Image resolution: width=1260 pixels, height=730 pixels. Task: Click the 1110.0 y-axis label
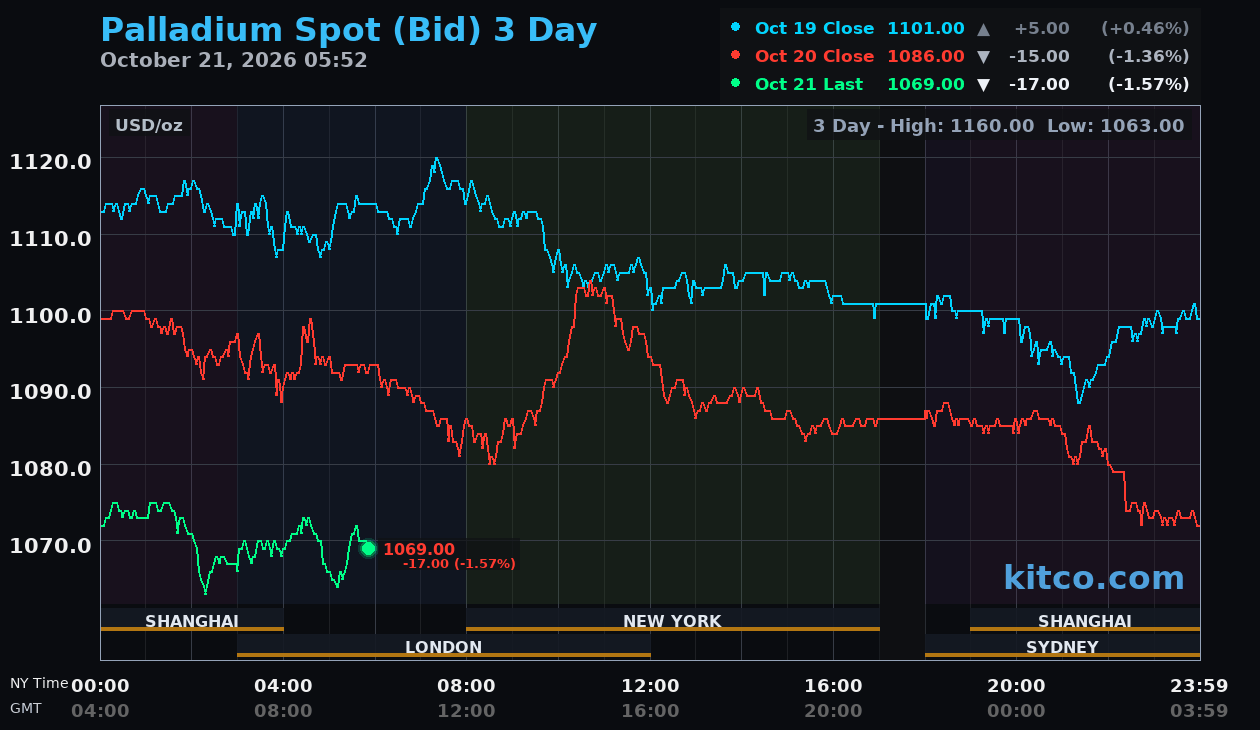pyautogui.click(x=51, y=238)
